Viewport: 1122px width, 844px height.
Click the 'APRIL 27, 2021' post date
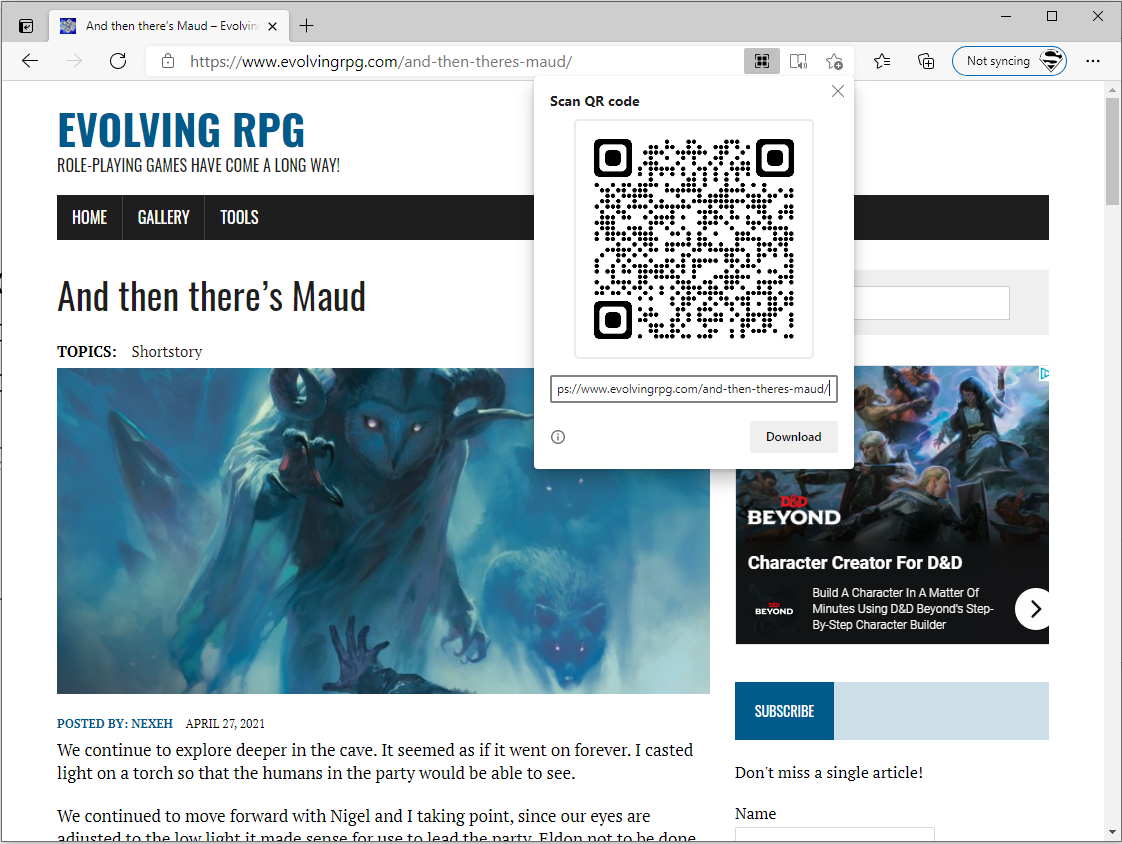pos(225,724)
